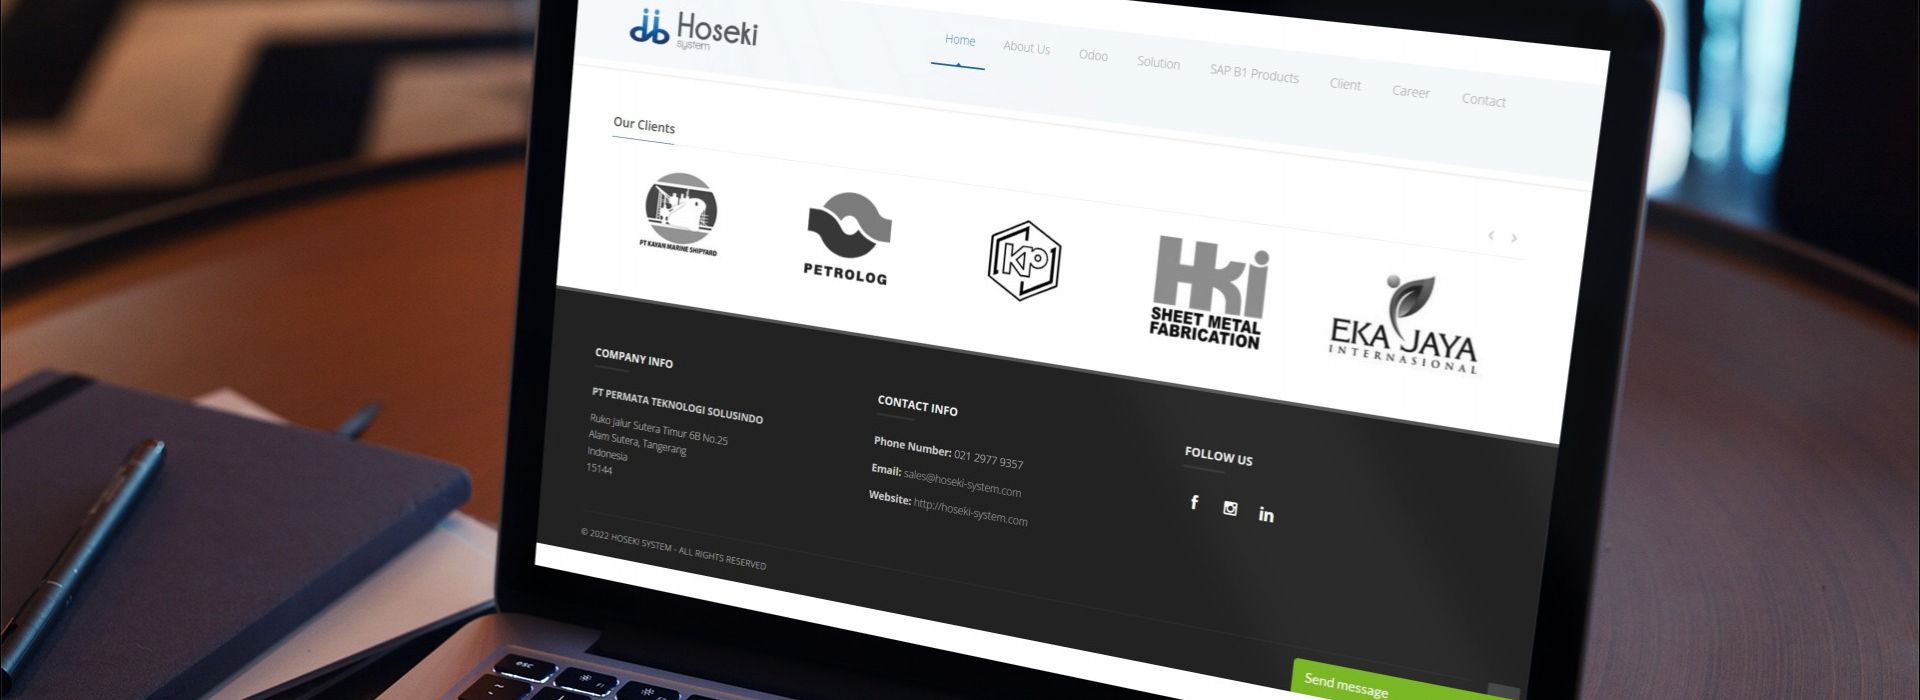Screen dimensions: 1920x700
Task: Open the Solution menu item
Action: pyautogui.click(x=1158, y=63)
